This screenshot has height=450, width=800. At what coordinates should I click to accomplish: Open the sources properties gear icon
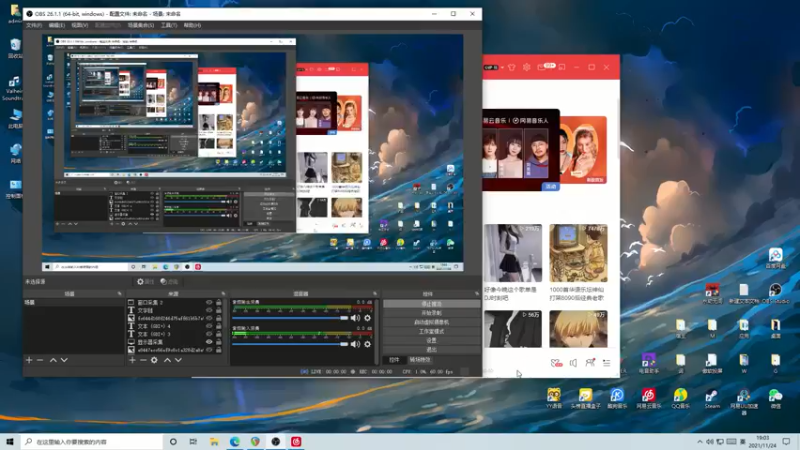click(154, 360)
